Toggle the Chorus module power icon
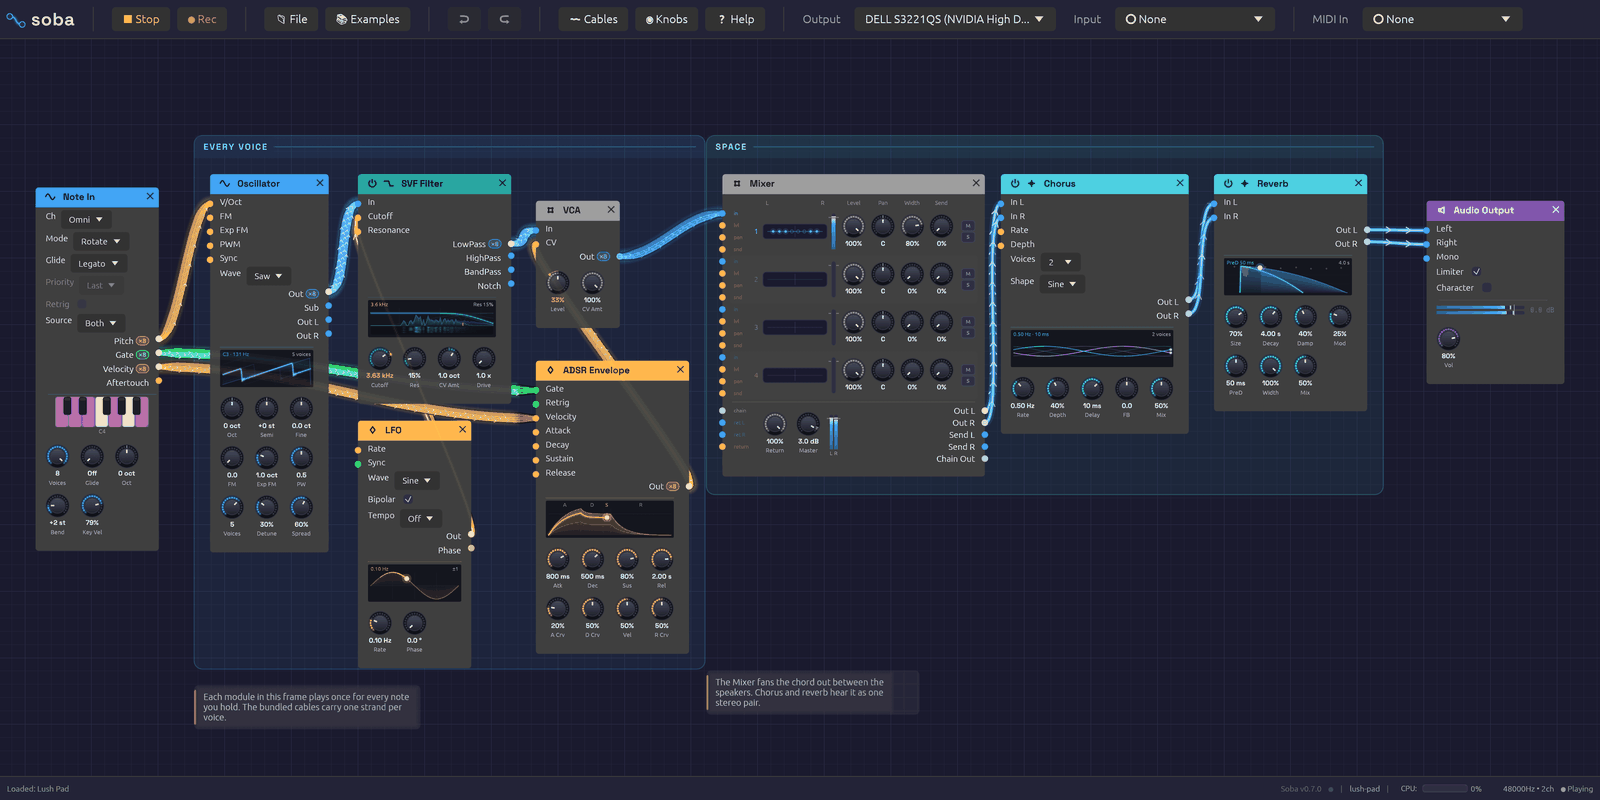 click(1015, 184)
